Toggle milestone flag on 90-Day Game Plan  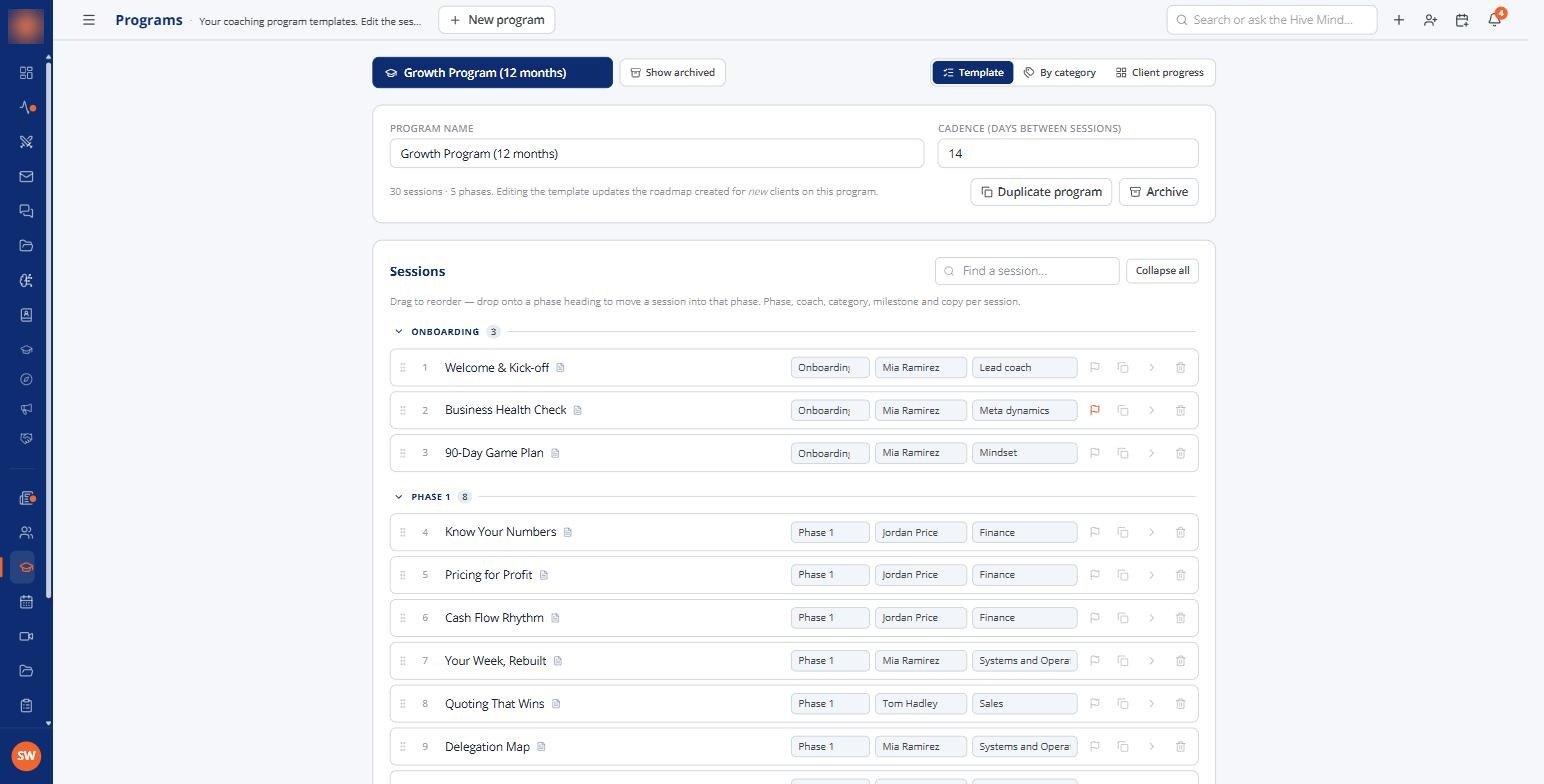pos(1095,453)
